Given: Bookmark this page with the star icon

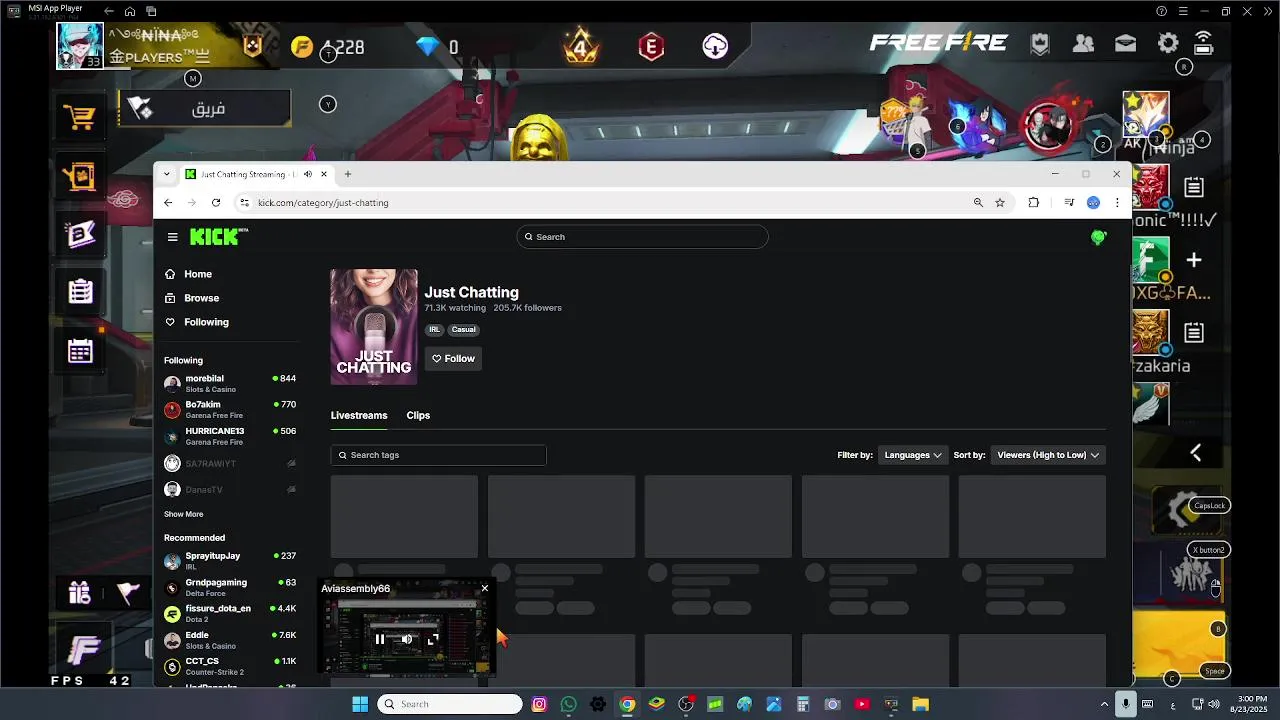Looking at the screenshot, I should [x=1000, y=202].
